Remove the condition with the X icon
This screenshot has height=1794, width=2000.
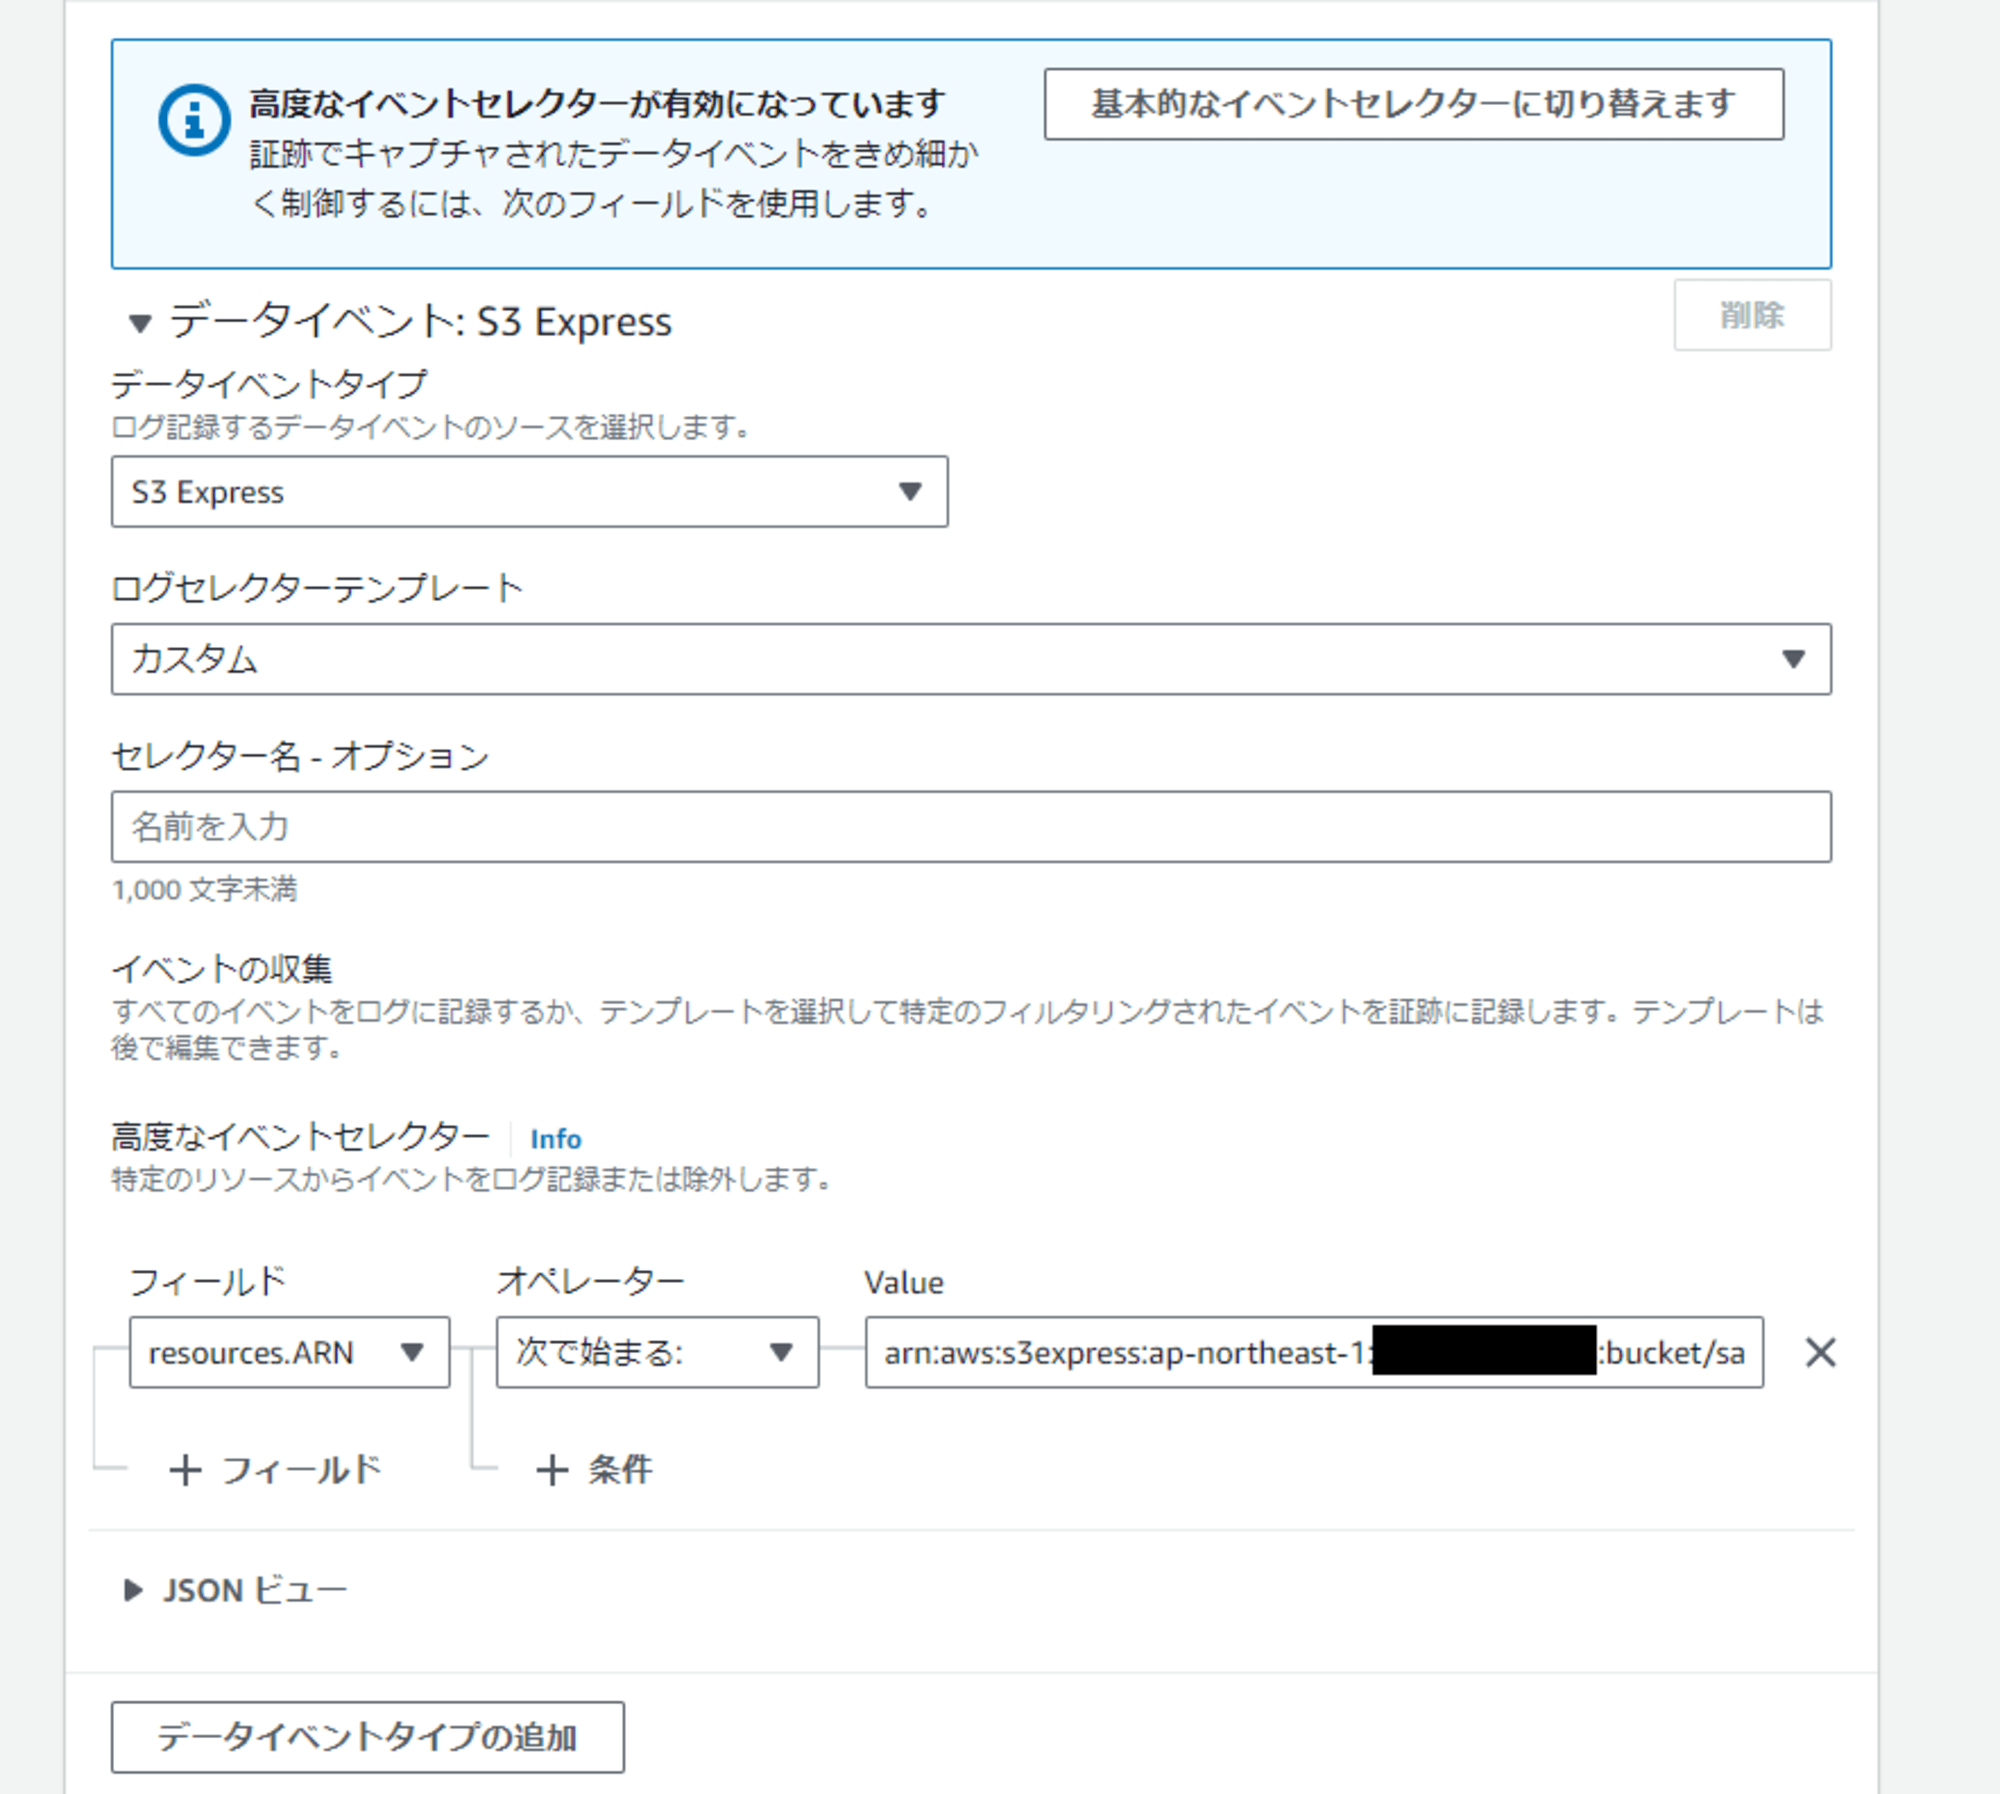click(1820, 1352)
